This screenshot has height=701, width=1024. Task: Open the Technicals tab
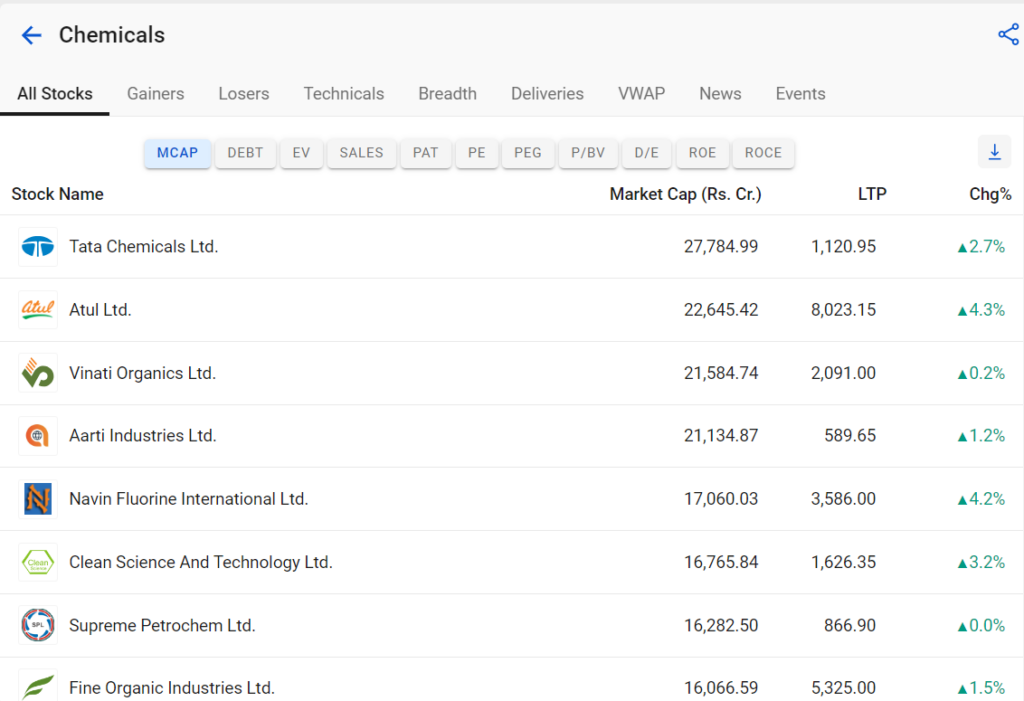click(344, 94)
